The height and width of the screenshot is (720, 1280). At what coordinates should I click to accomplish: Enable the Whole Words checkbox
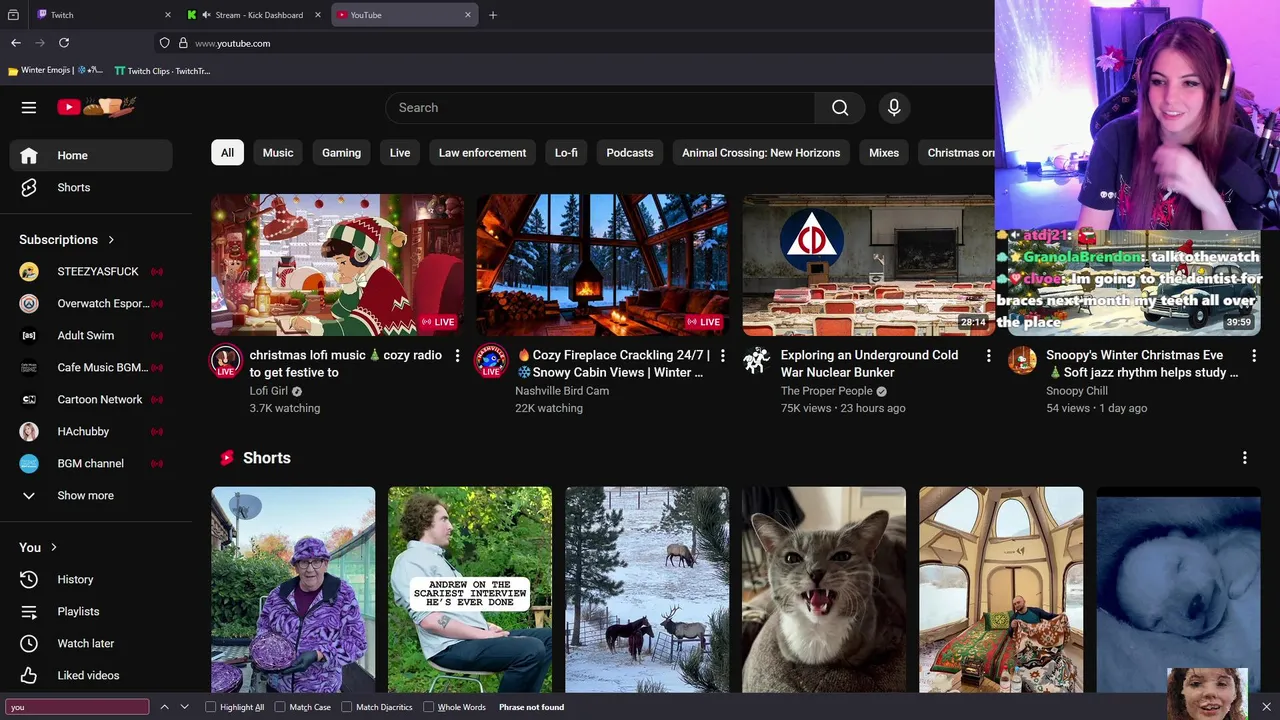428,707
